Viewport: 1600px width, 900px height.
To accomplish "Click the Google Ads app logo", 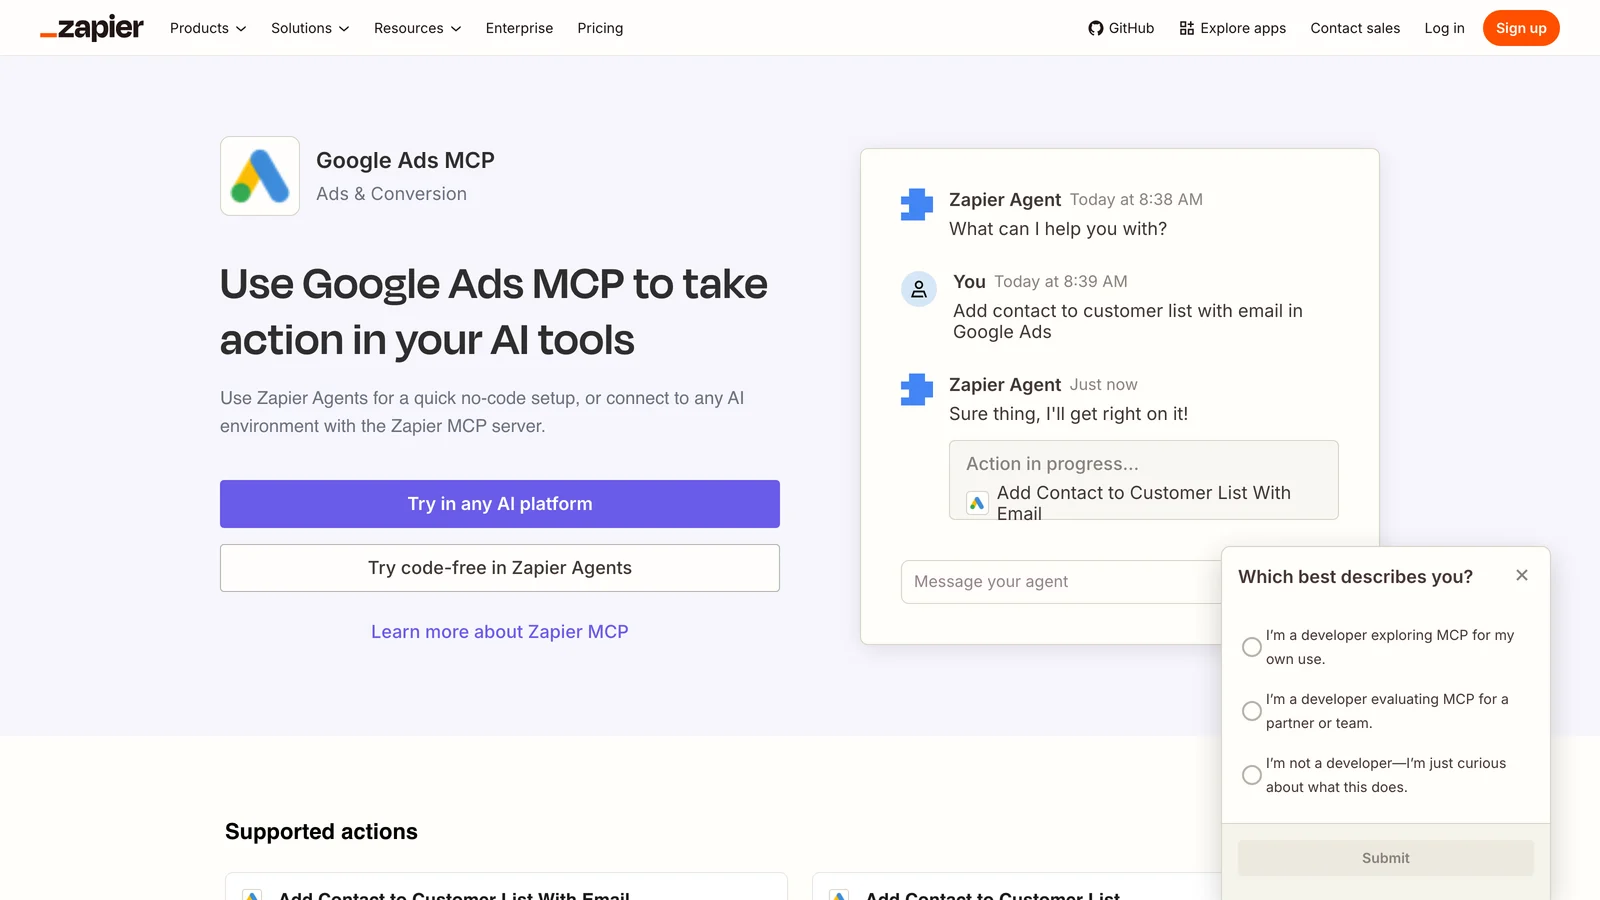I will 260,176.
